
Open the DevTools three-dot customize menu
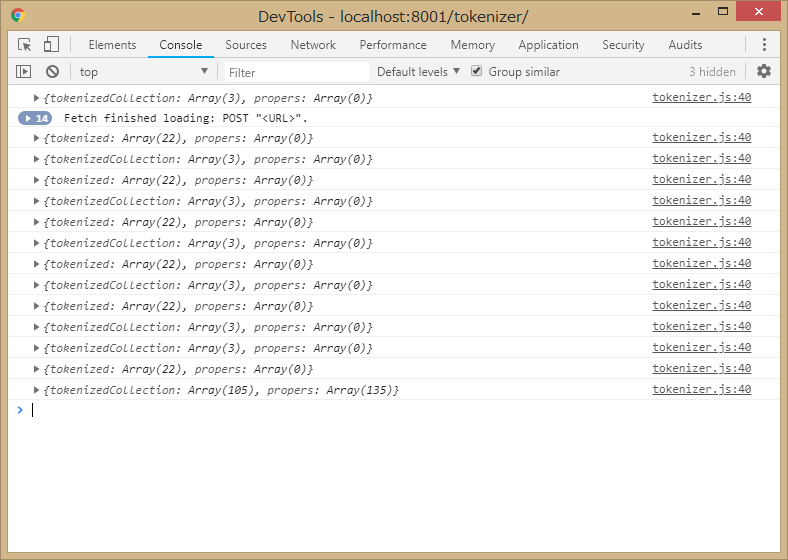click(x=764, y=45)
